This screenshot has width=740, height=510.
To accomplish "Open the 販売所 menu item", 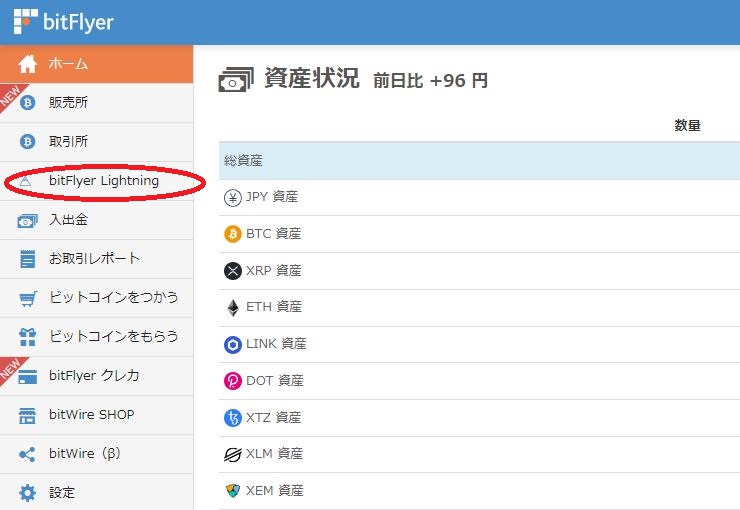I will pyautogui.click(x=96, y=103).
